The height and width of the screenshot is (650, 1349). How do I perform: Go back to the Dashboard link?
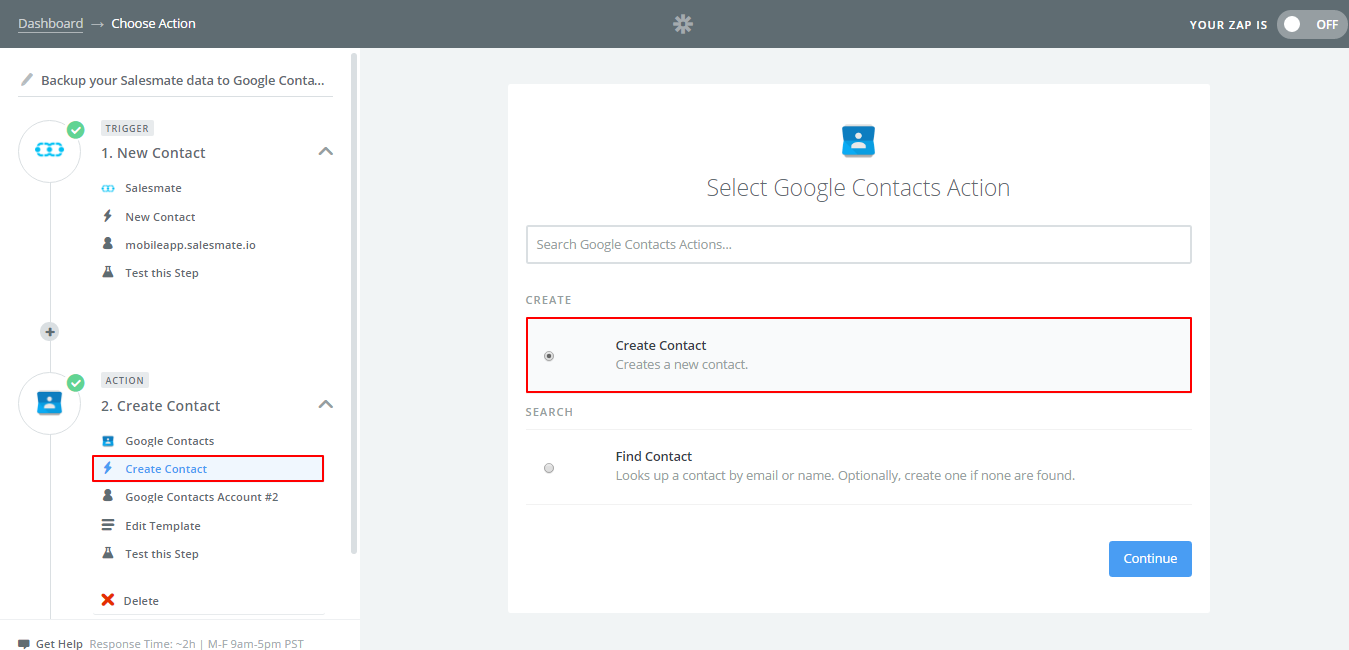[51, 23]
